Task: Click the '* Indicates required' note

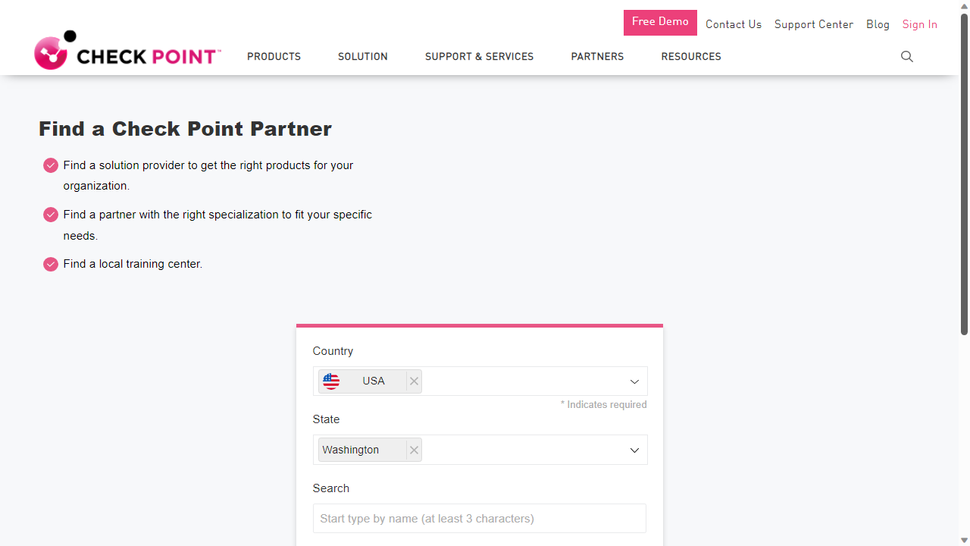Action: coord(603,404)
